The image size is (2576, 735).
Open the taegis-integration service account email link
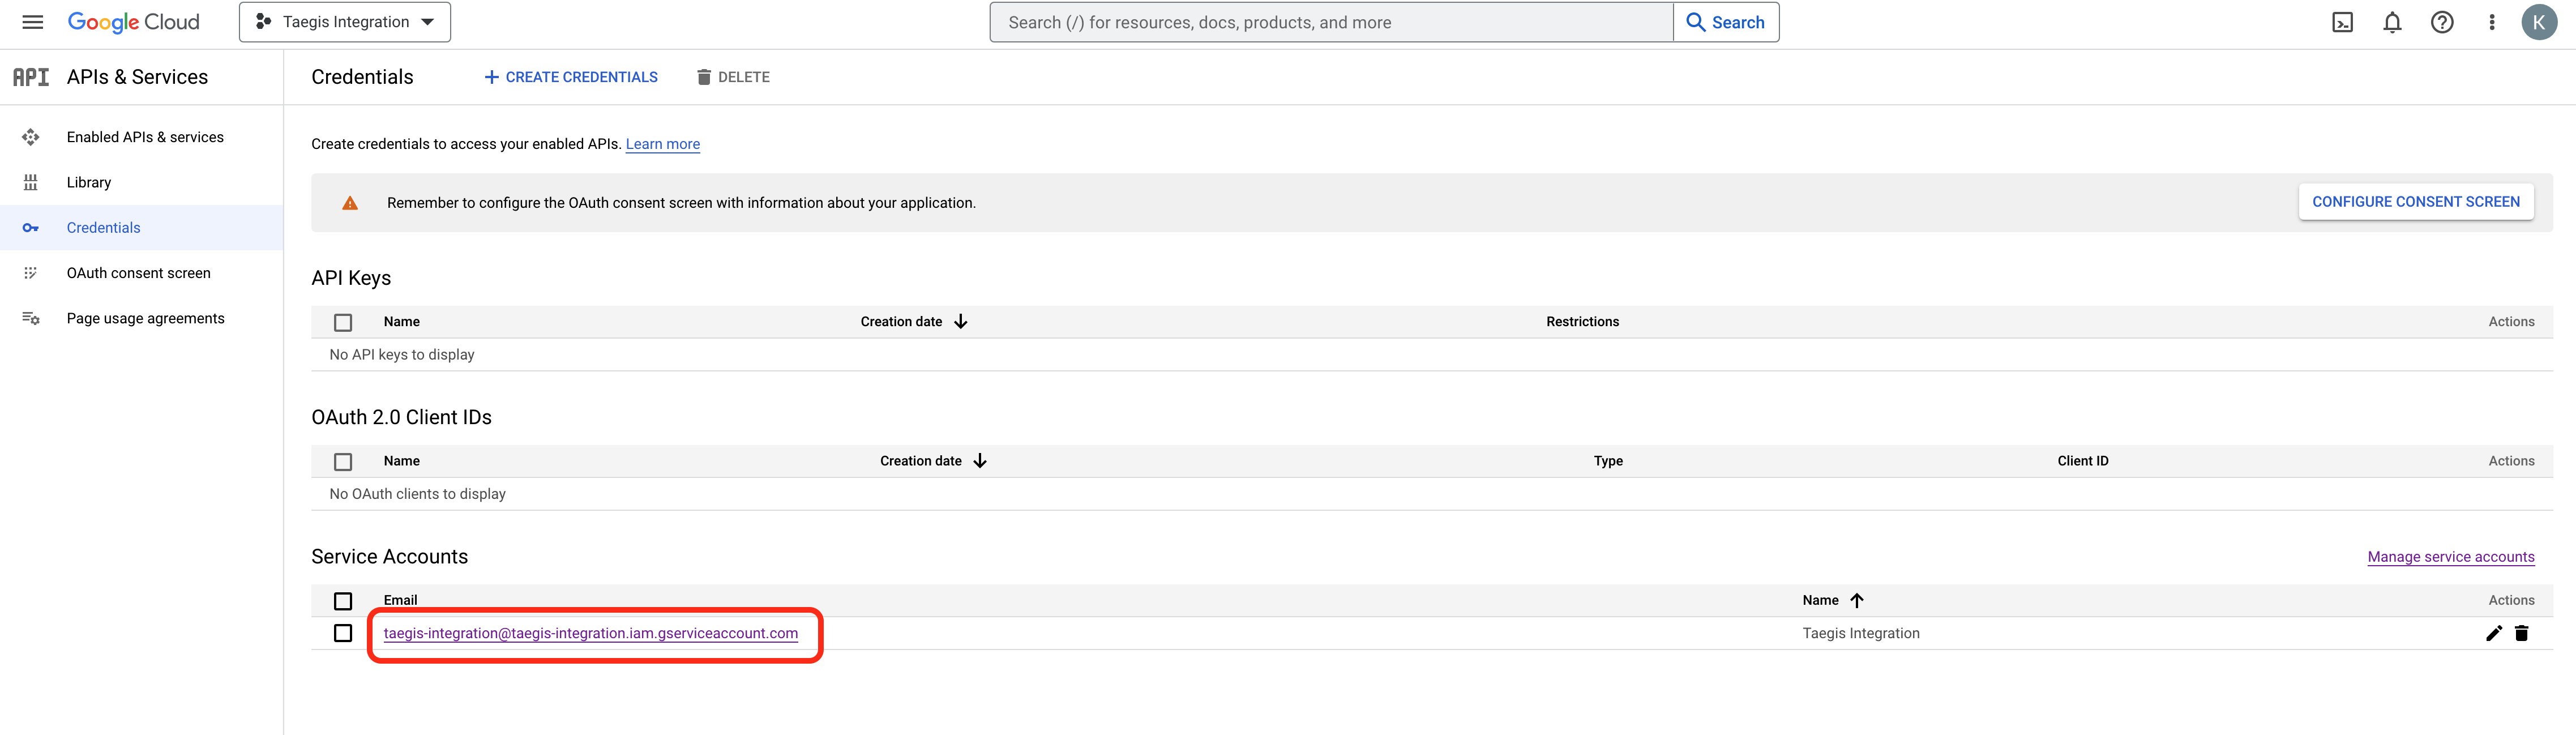click(x=591, y=633)
